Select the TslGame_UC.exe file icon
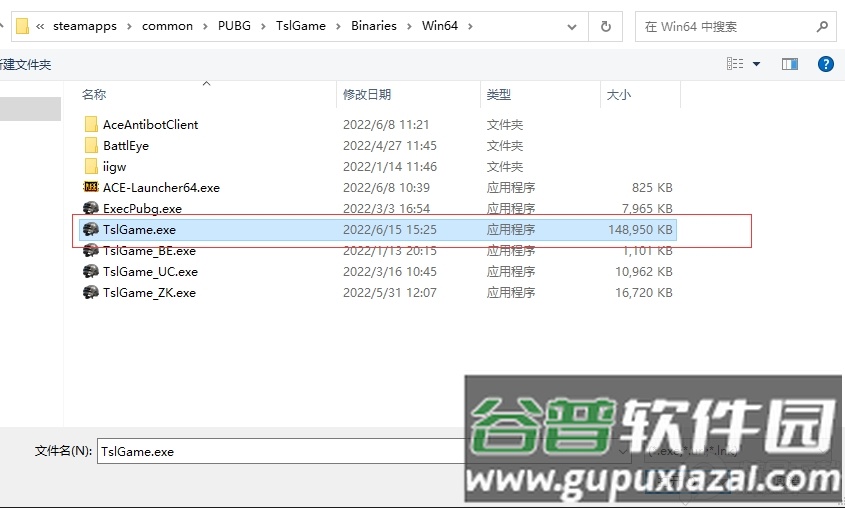845x508 pixels. click(x=91, y=272)
